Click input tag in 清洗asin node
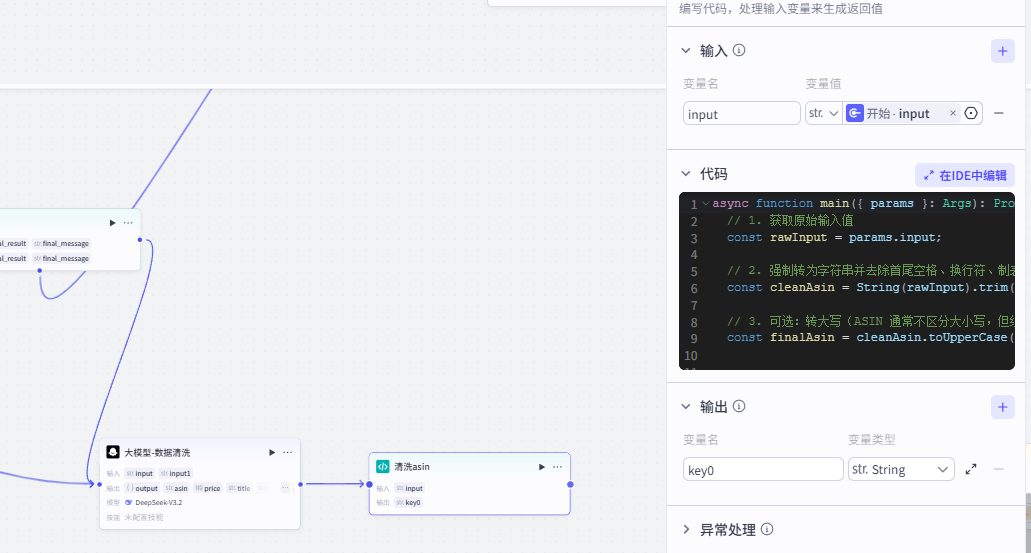1031x553 pixels. (410, 488)
